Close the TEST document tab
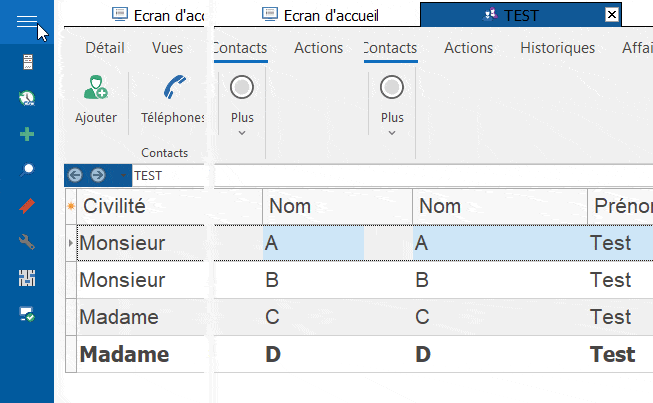 (612, 15)
